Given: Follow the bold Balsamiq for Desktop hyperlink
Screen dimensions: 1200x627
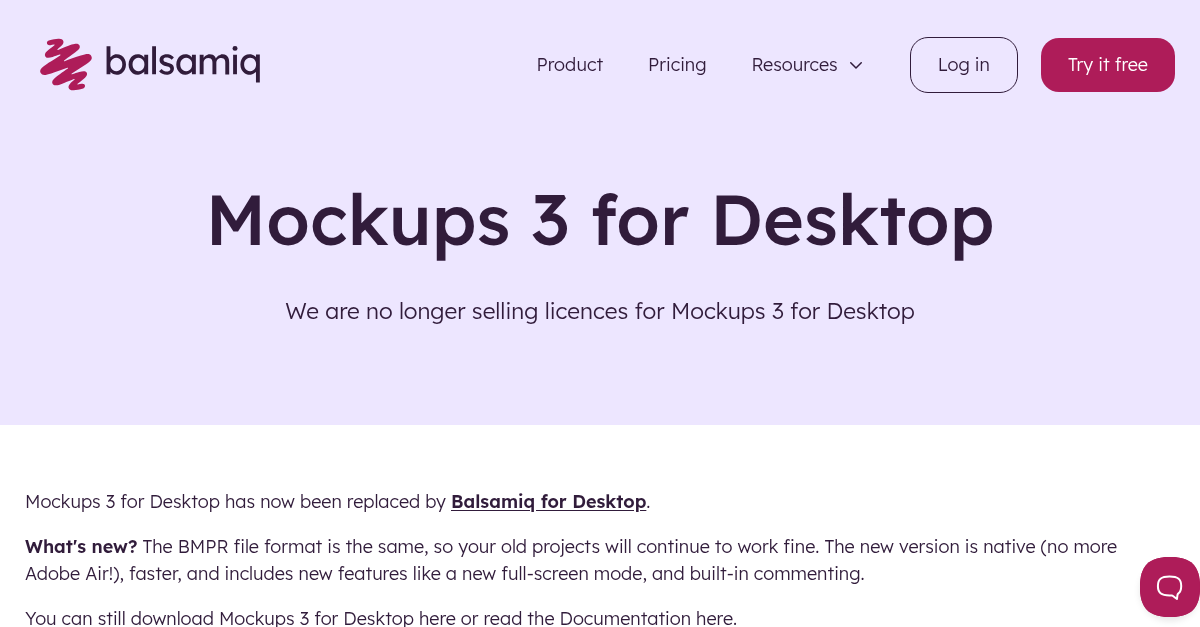Looking at the screenshot, I should [548, 501].
